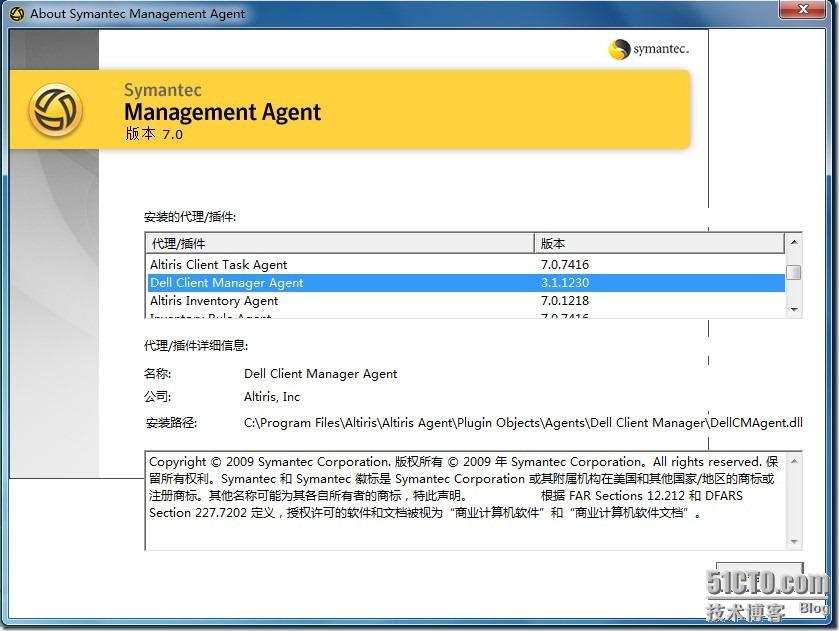This screenshot has width=839, height=631.
Task: Close the About Symantec Management Agent window
Action: (802, 9)
